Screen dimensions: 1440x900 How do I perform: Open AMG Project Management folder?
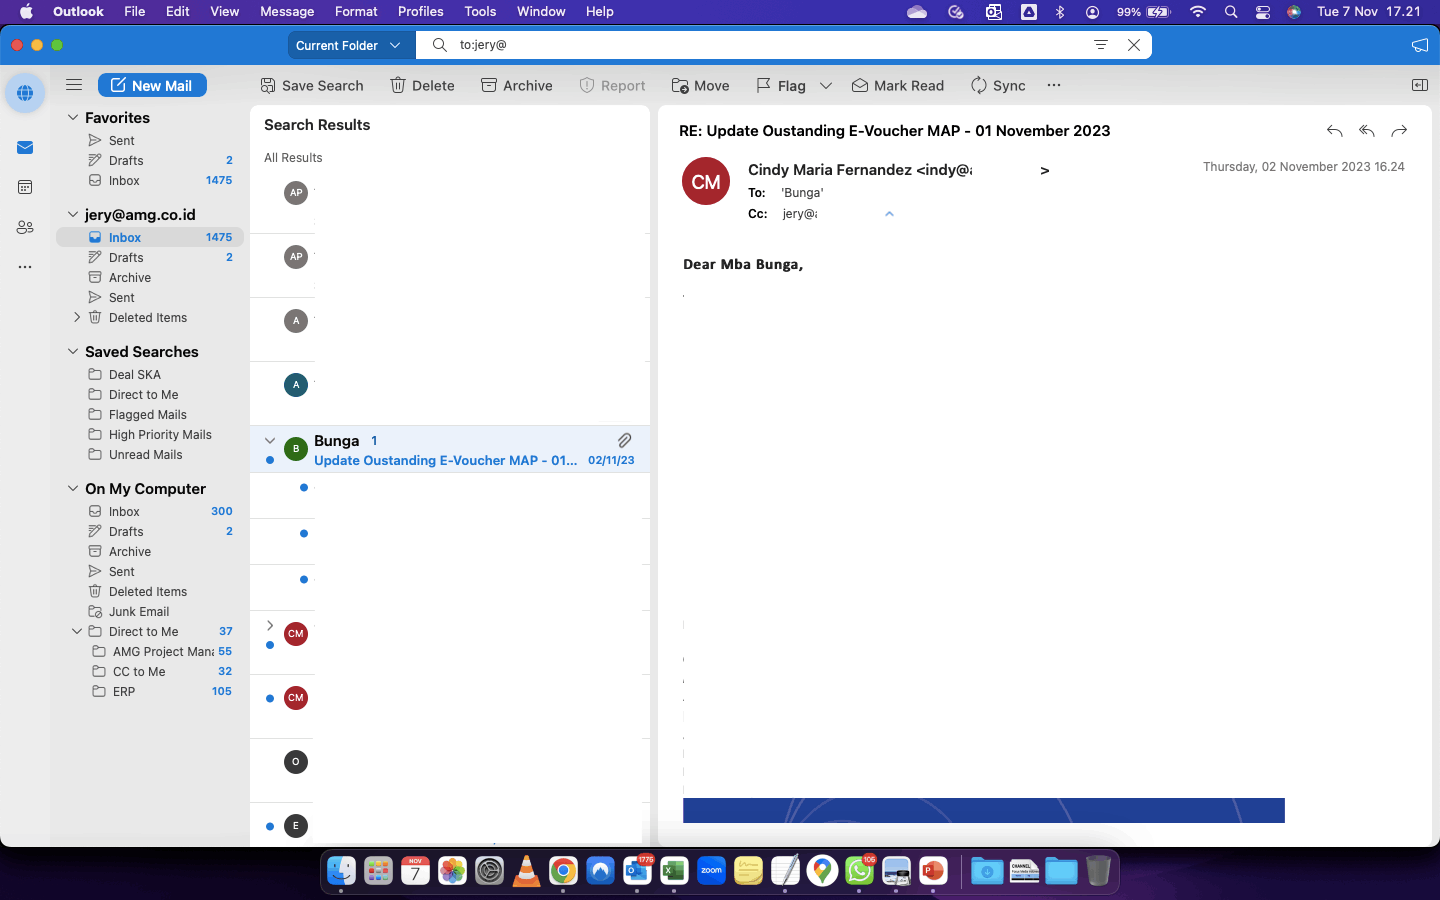[150, 651]
